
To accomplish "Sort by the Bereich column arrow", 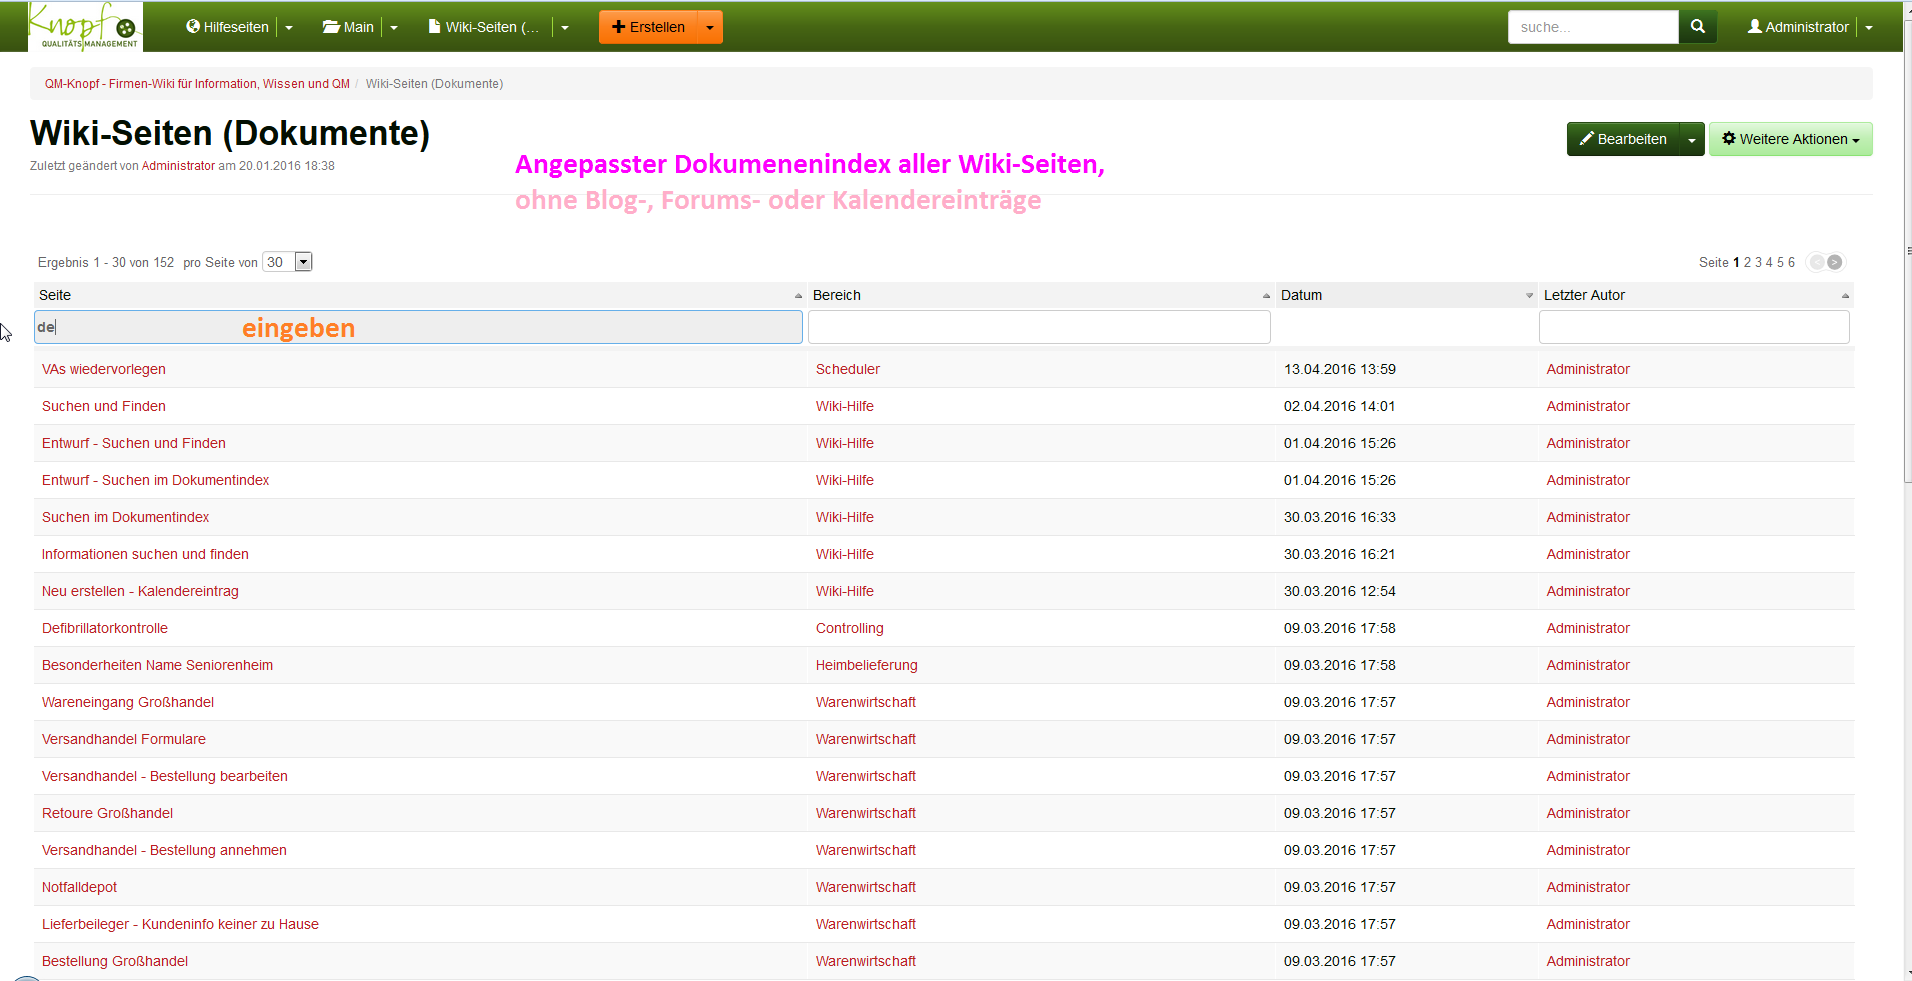I will point(1266,296).
